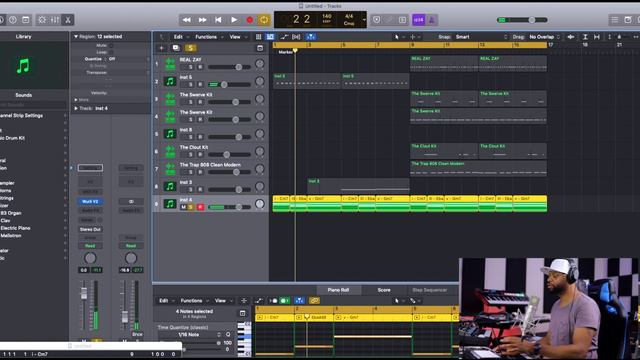The image size is (640, 360).
Task: Collapse the Region 12 selected disclosure triangle
Action: 76,36
